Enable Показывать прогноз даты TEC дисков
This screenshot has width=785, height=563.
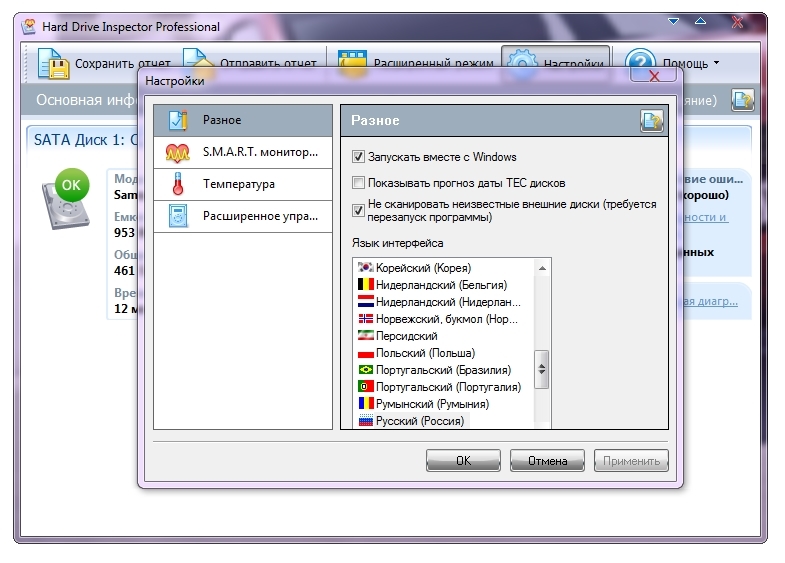click(359, 183)
